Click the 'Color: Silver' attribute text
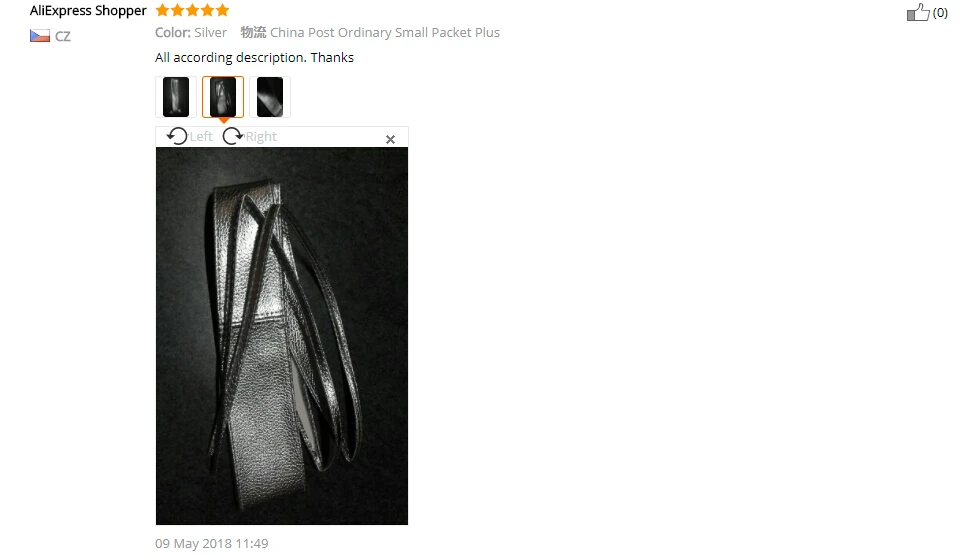The image size is (976, 556). click(190, 32)
